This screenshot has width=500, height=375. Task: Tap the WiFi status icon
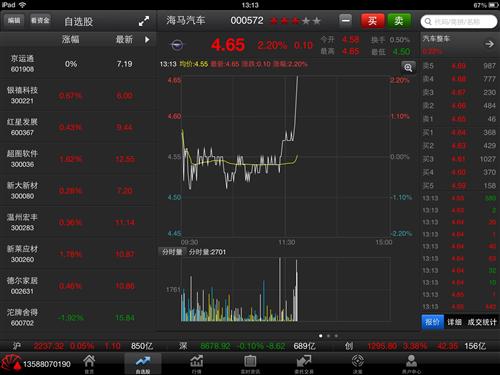(x=22, y=5)
